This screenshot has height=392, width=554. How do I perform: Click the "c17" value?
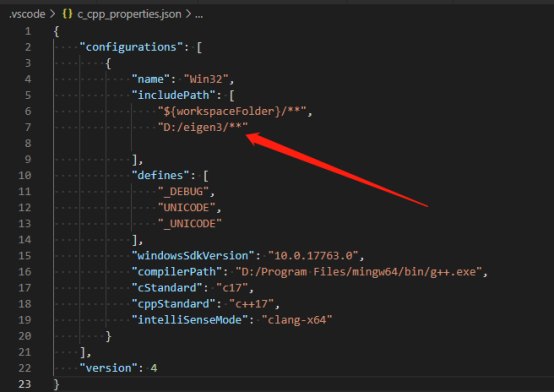point(232,288)
